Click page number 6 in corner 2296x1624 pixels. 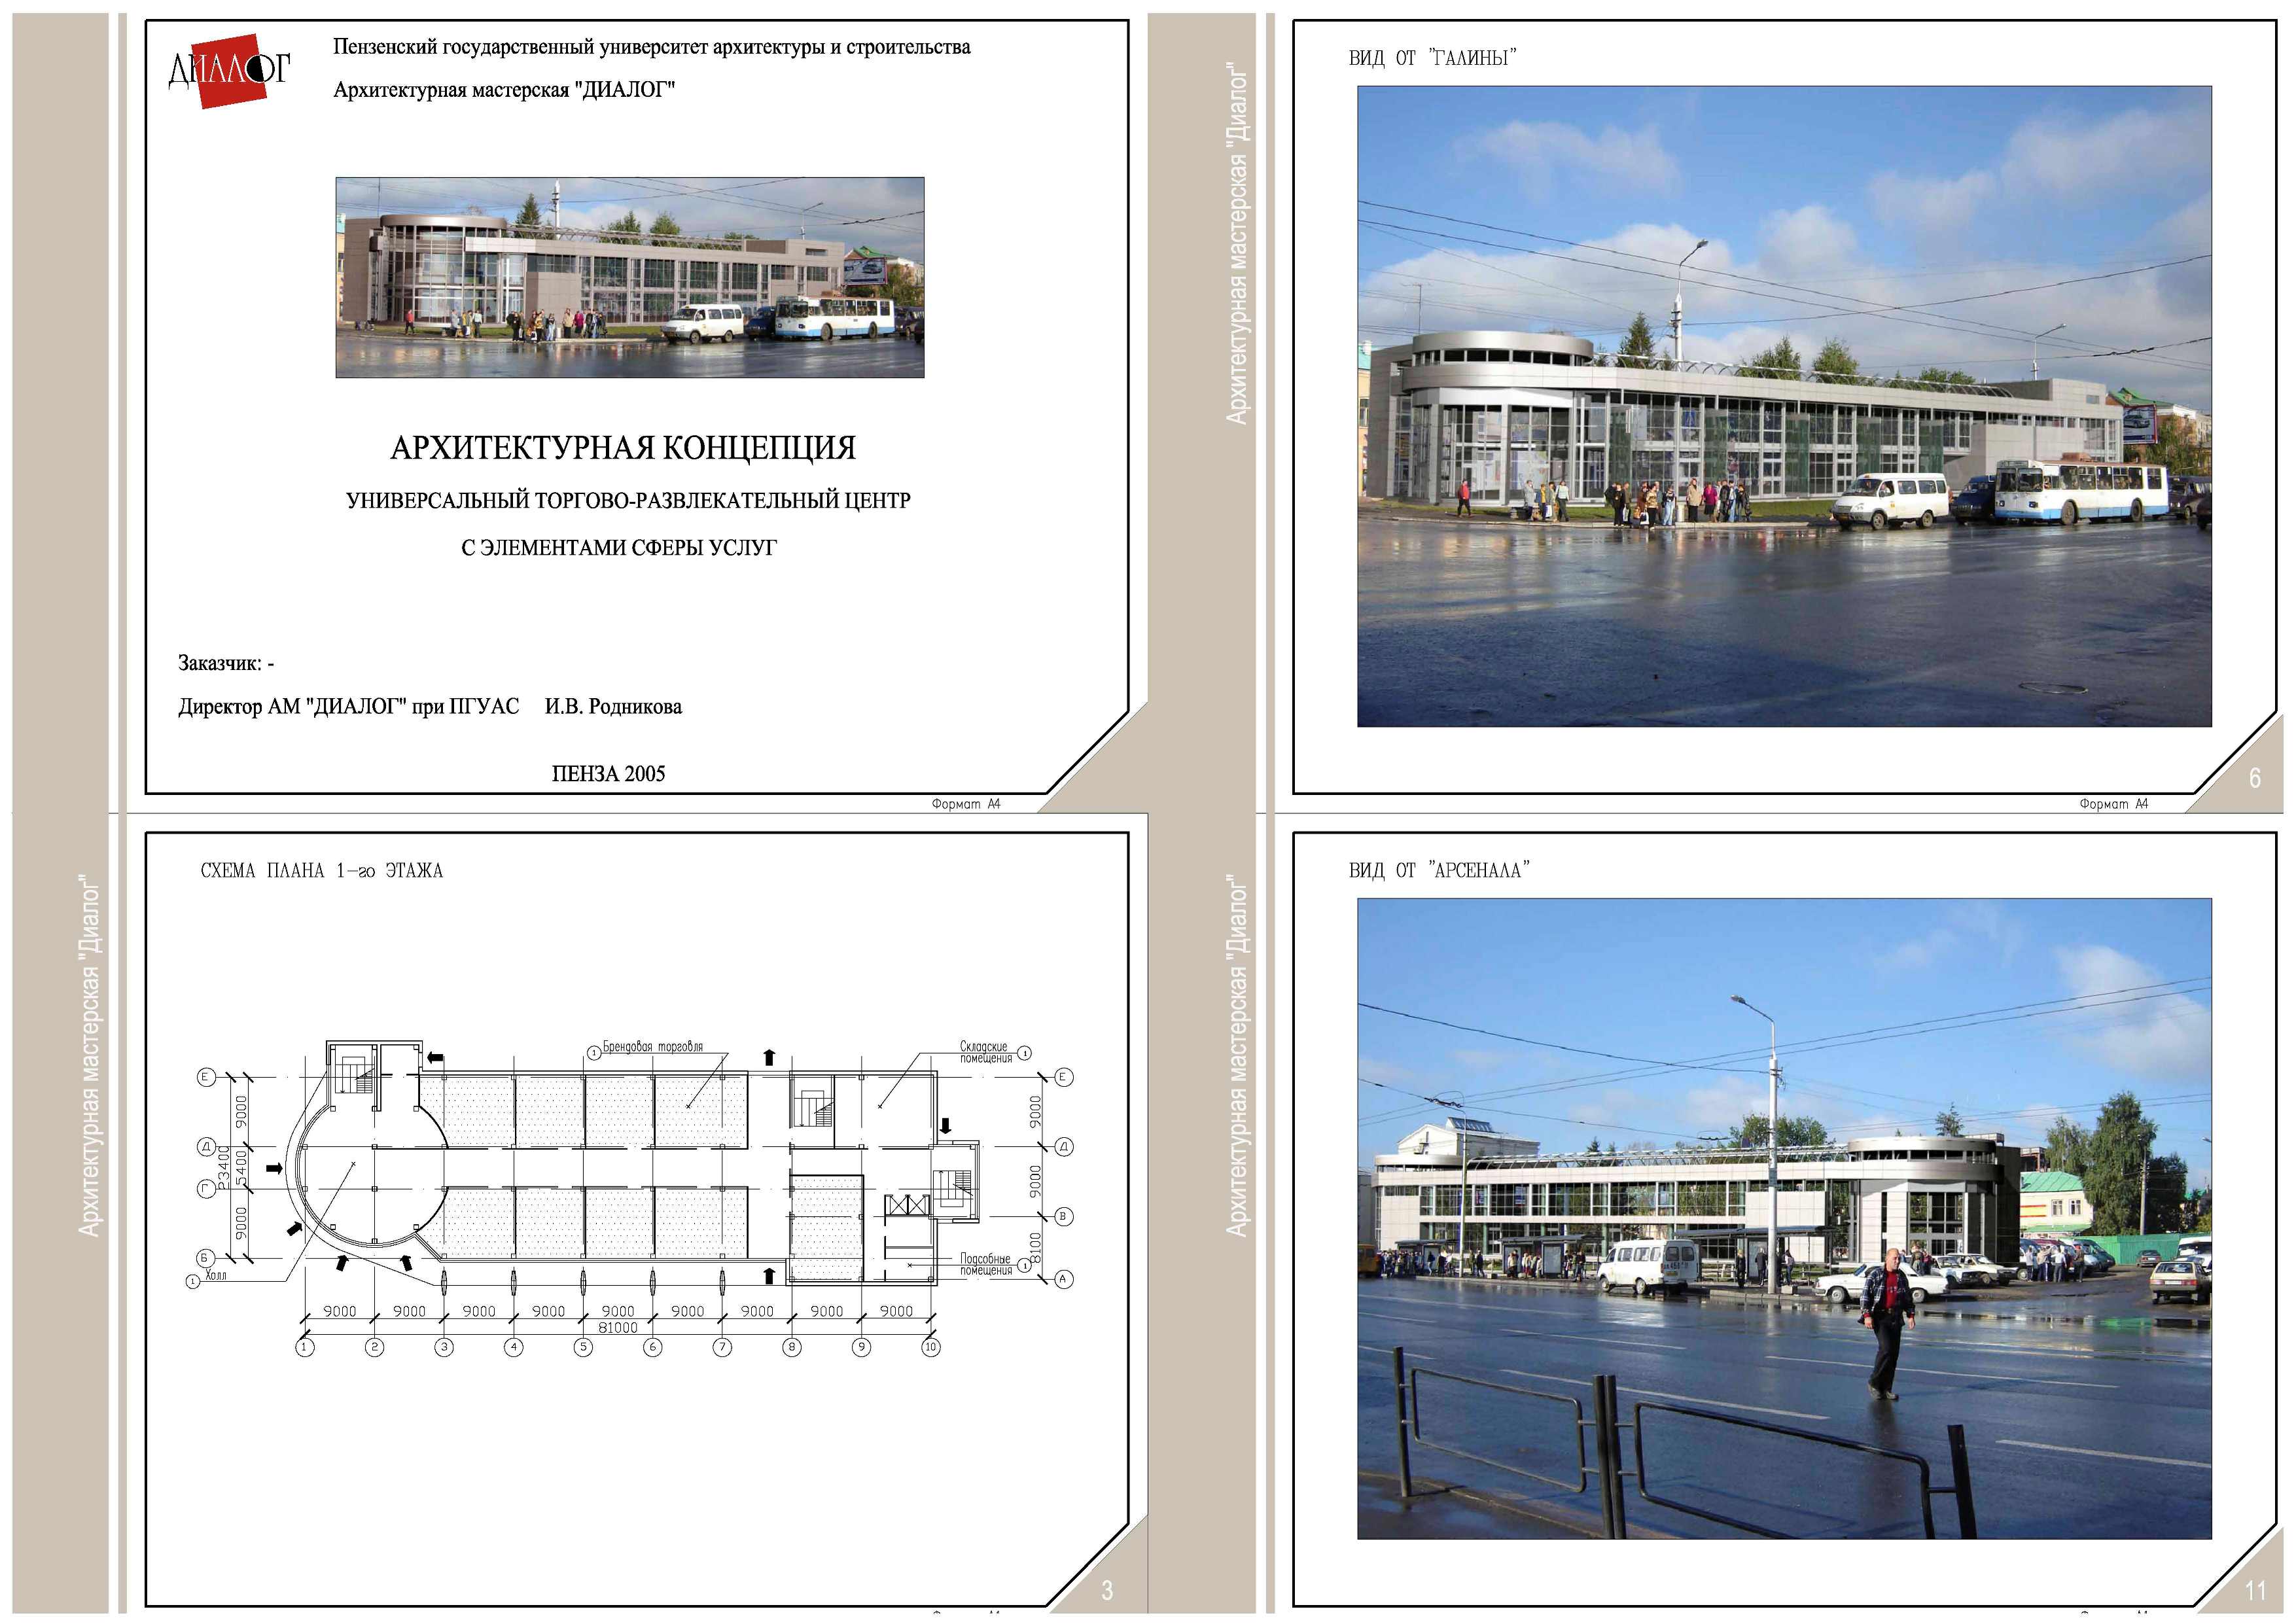click(2254, 778)
